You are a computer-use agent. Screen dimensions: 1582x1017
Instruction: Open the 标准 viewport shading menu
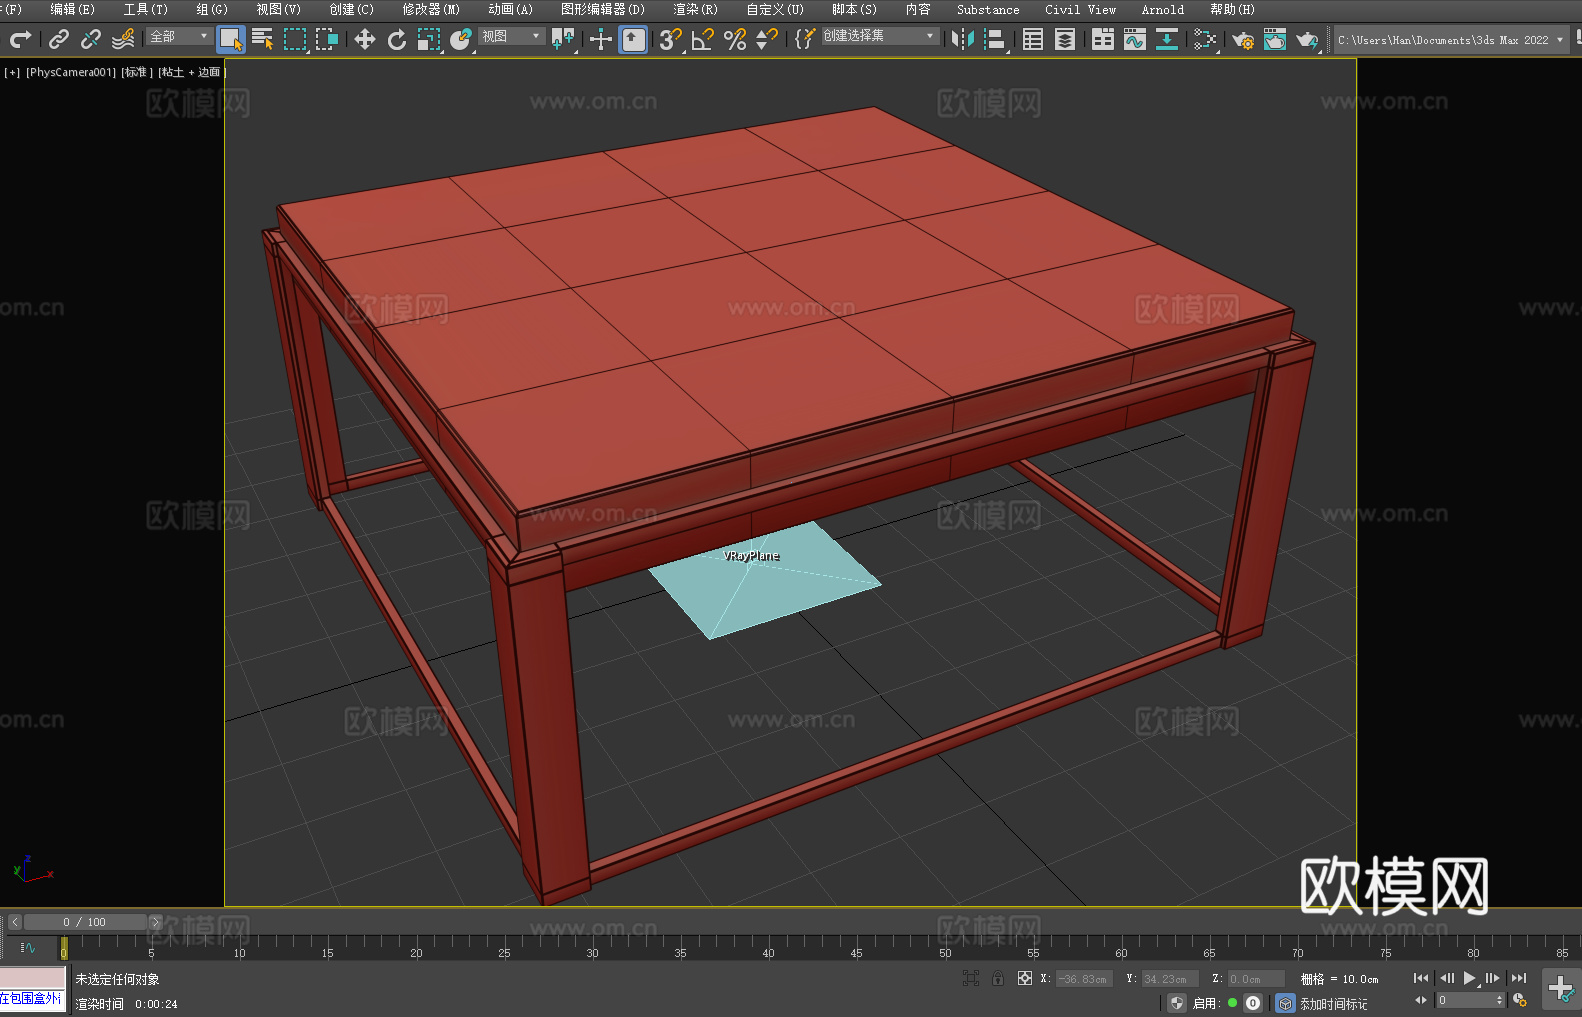click(136, 72)
